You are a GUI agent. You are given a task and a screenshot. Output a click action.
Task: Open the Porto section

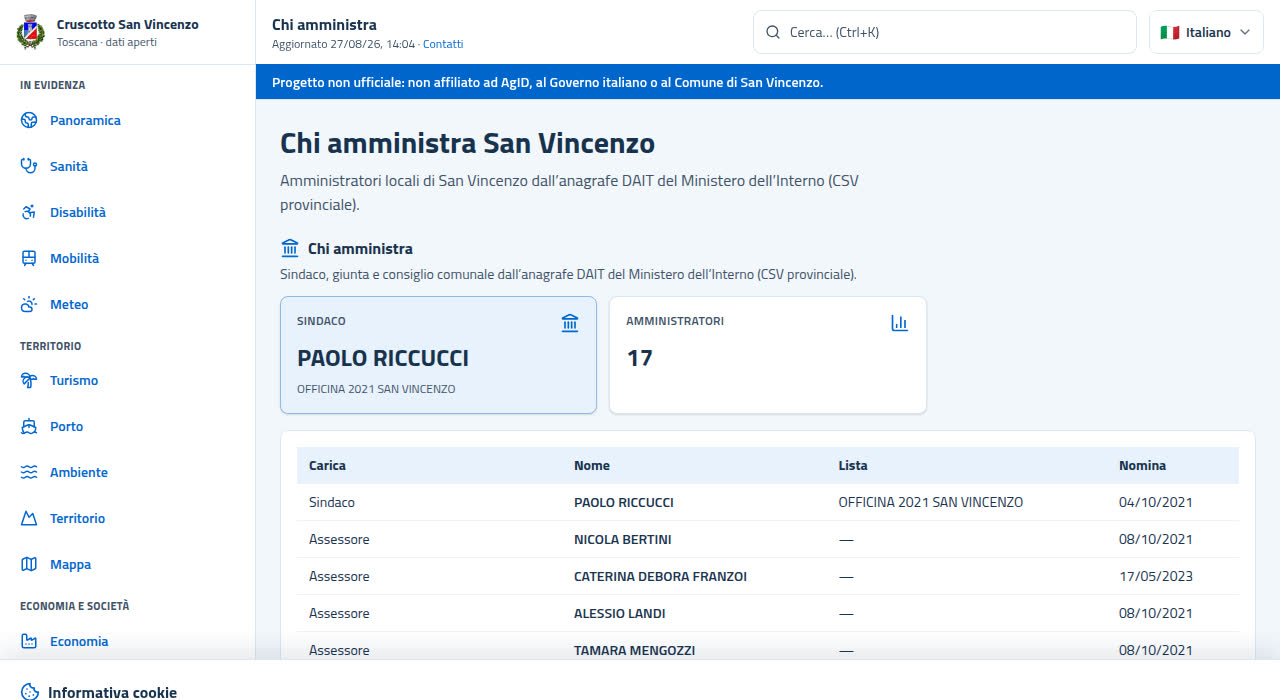point(127,427)
